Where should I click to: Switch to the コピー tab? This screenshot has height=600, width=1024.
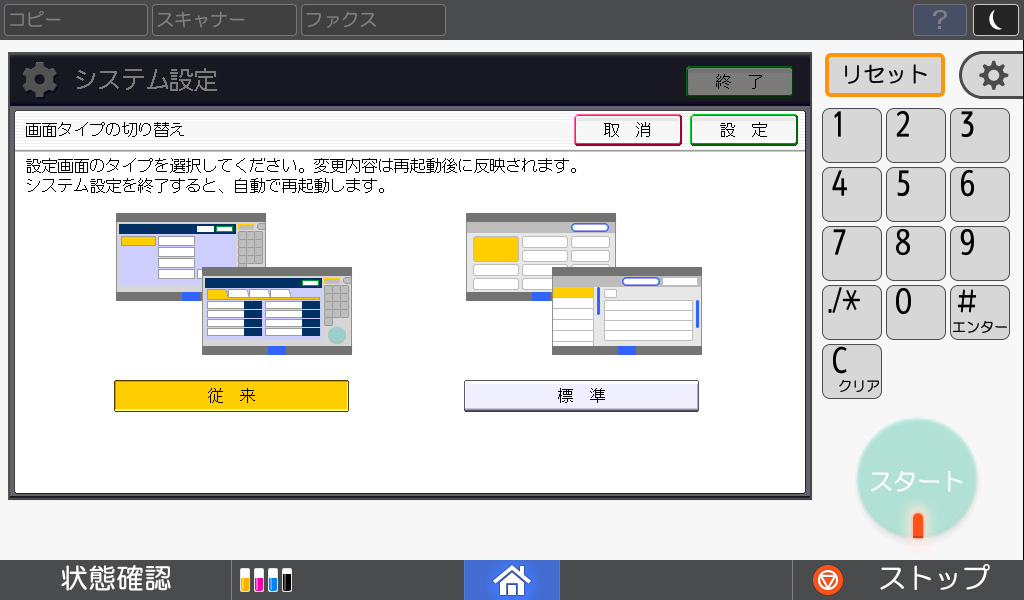[x=76, y=20]
